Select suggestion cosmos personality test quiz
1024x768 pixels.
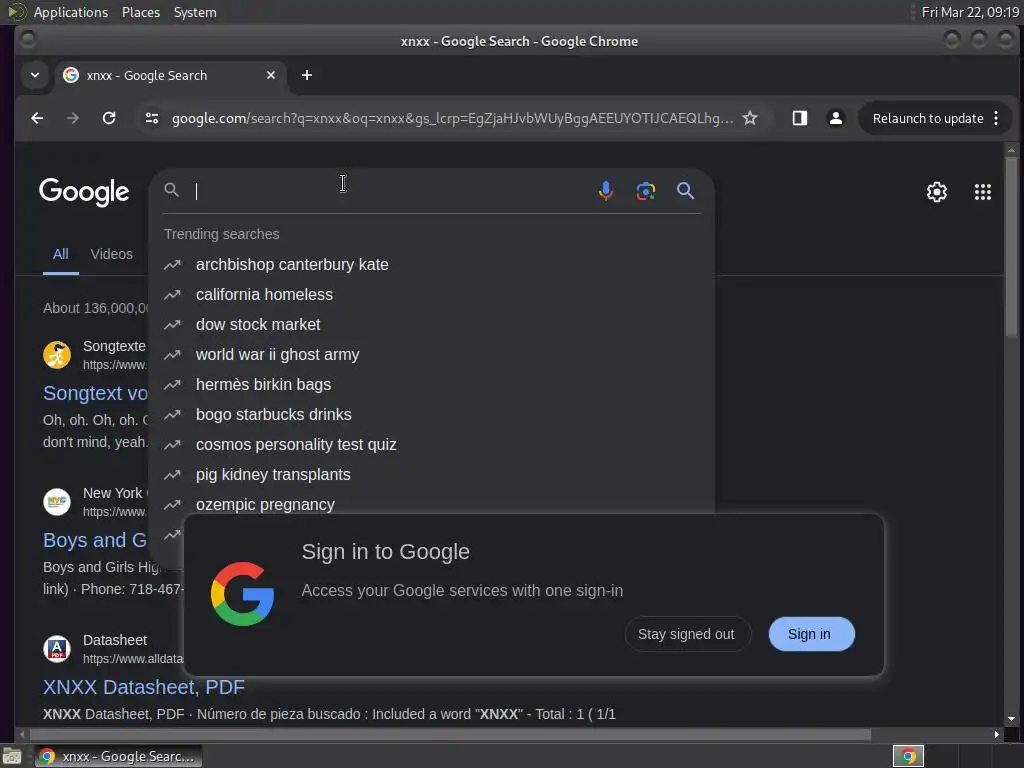pos(431,445)
